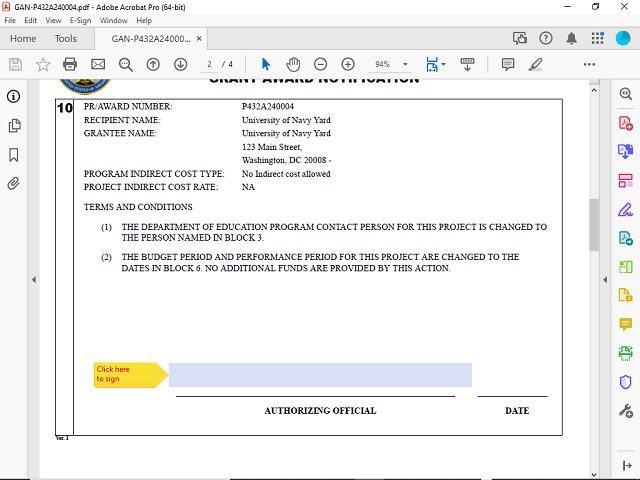Click the yellow 'Click here to sign' tag
Image resolution: width=640 pixels, height=480 pixels.
tap(128, 375)
